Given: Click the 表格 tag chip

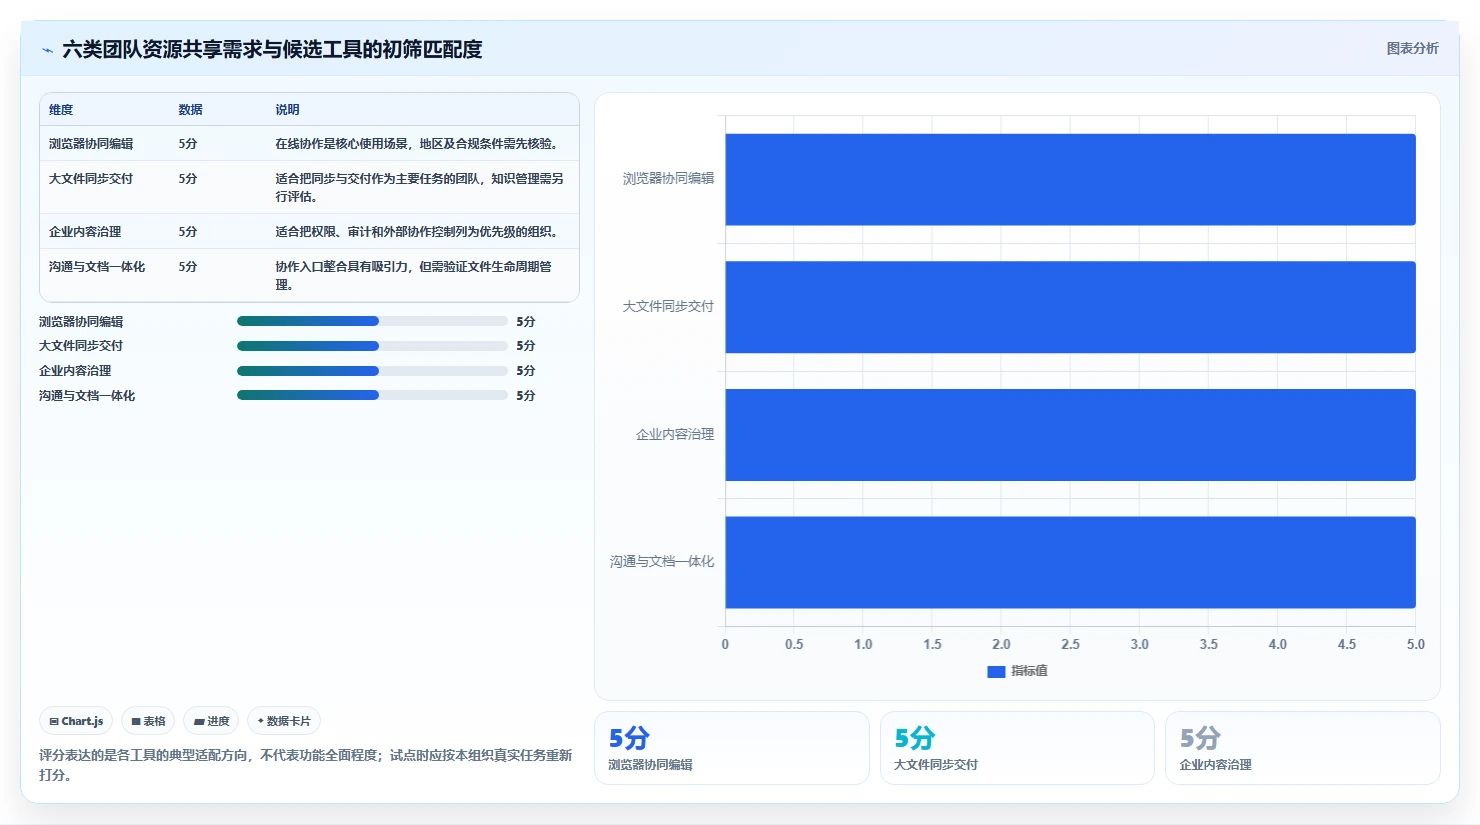Looking at the screenshot, I should click(148, 721).
